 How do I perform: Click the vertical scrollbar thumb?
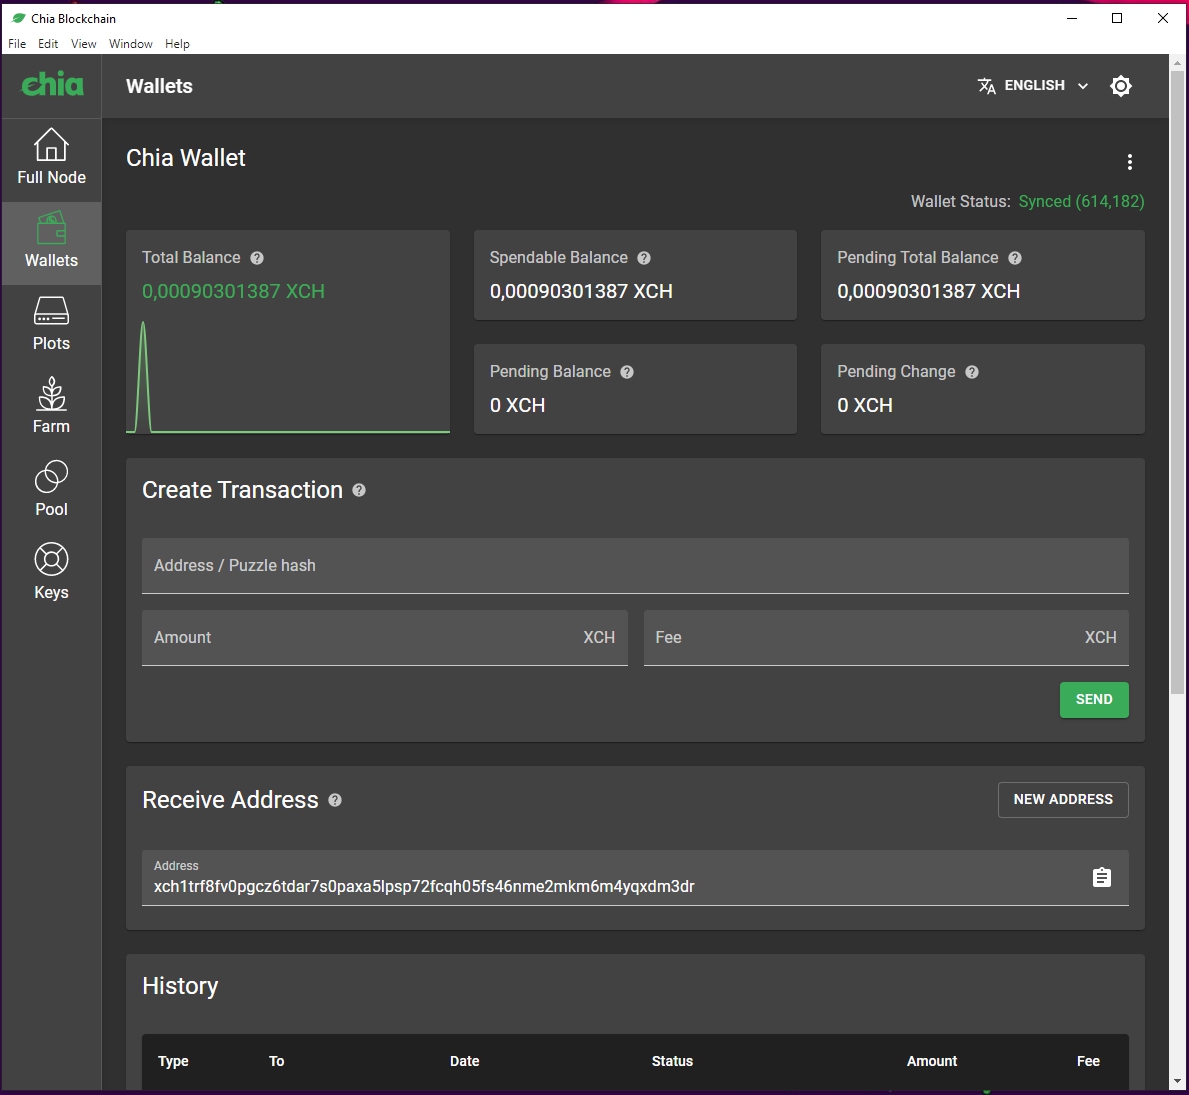click(x=1177, y=383)
